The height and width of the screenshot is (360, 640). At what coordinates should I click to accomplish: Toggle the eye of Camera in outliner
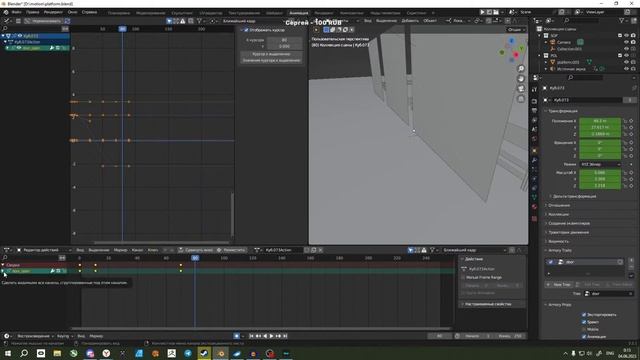point(627,42)
